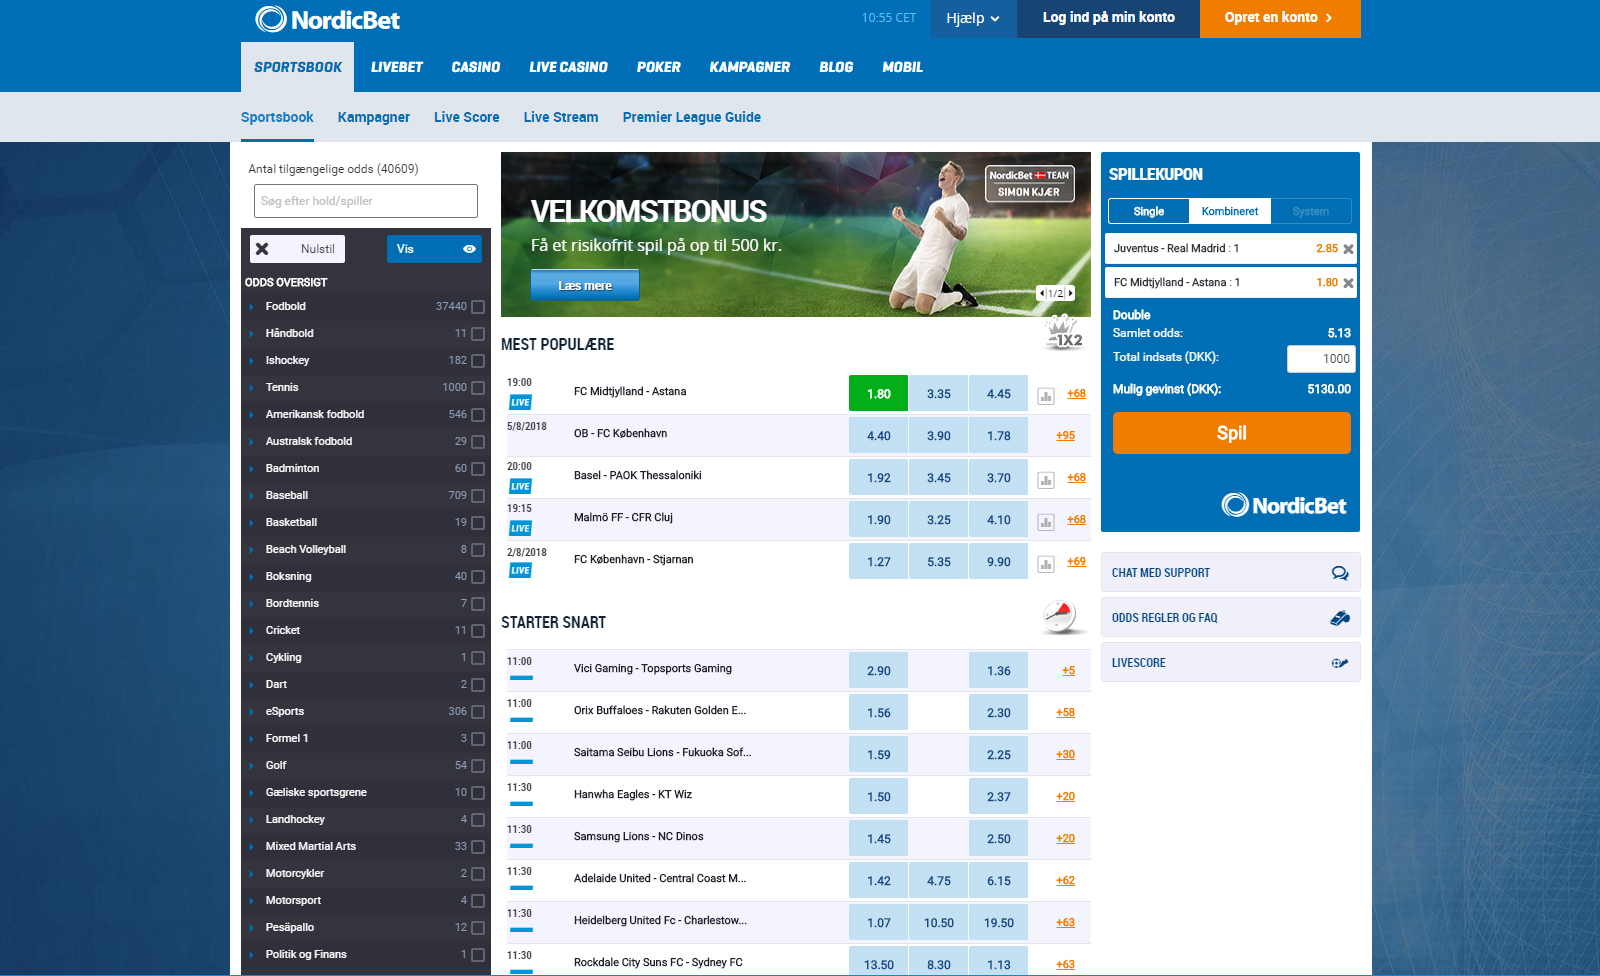Check the Tennis sport filter
This screenshot has width=1600, height=976.
pyautogui.click(x=477, y=387)
